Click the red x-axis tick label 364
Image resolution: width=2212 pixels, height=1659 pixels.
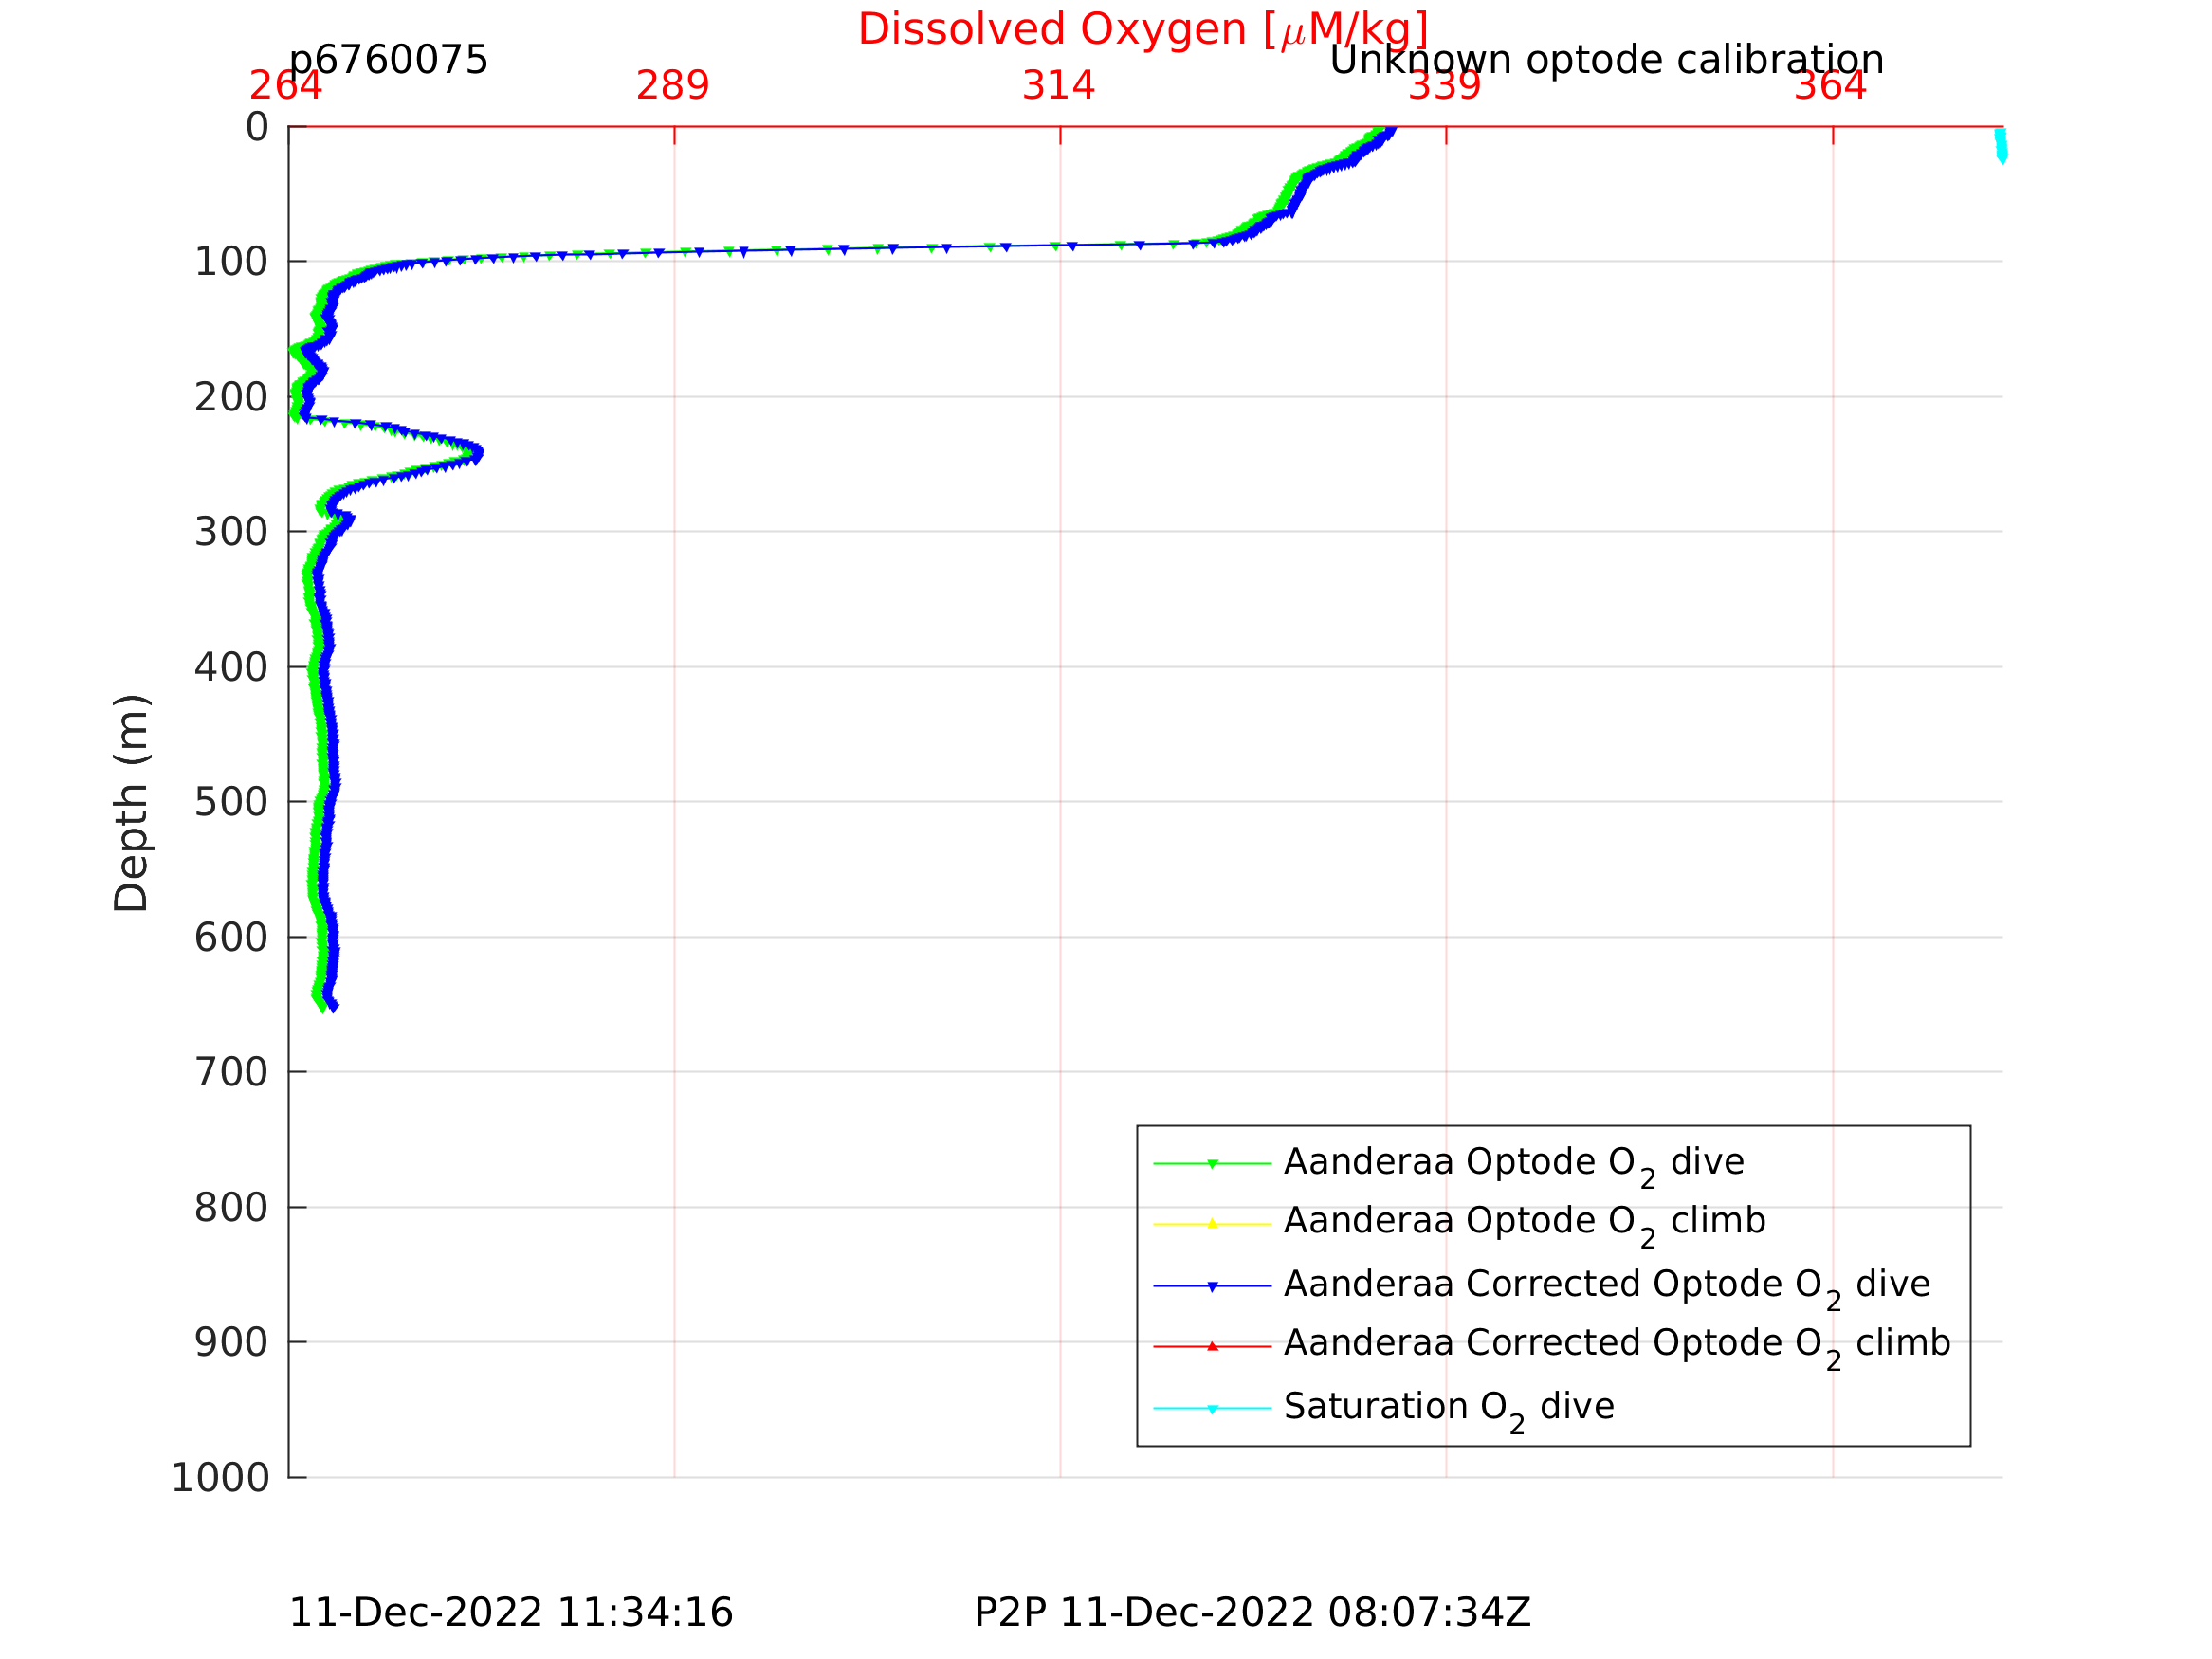point(1830,86)
